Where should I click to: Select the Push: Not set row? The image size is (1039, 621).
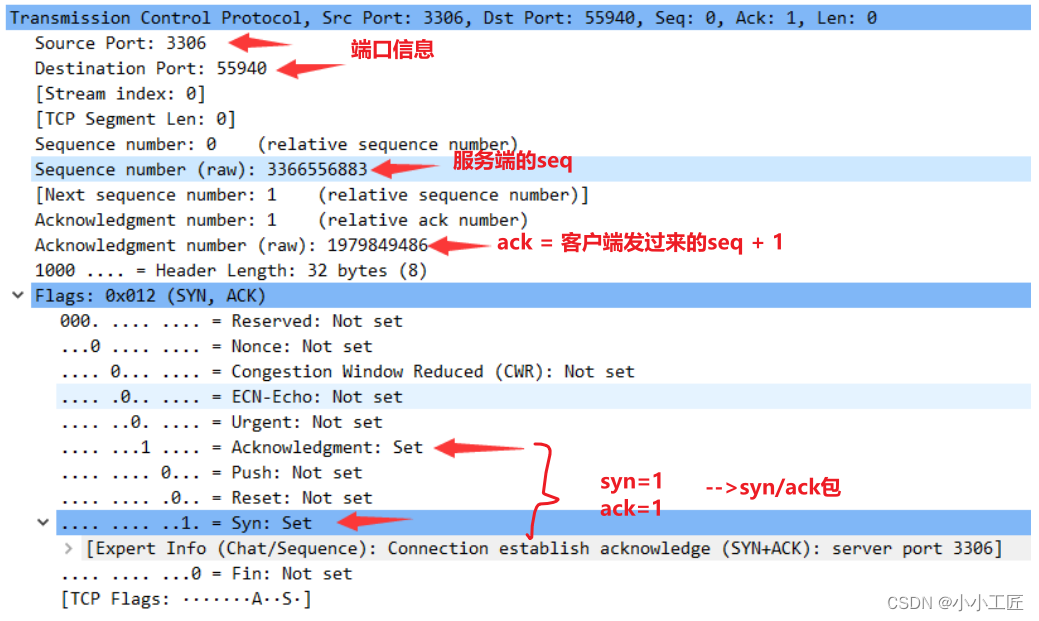coord(211,473)
